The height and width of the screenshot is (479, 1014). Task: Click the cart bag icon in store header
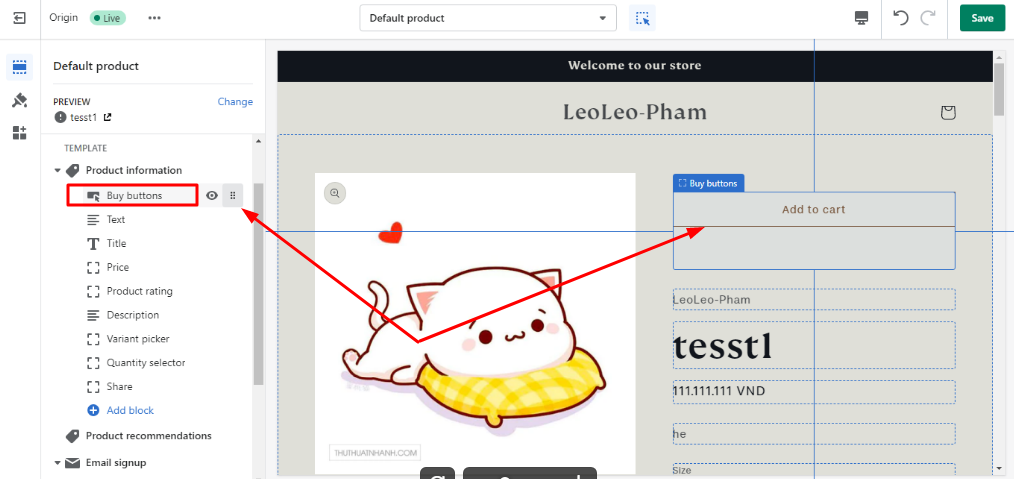[948, 113]
